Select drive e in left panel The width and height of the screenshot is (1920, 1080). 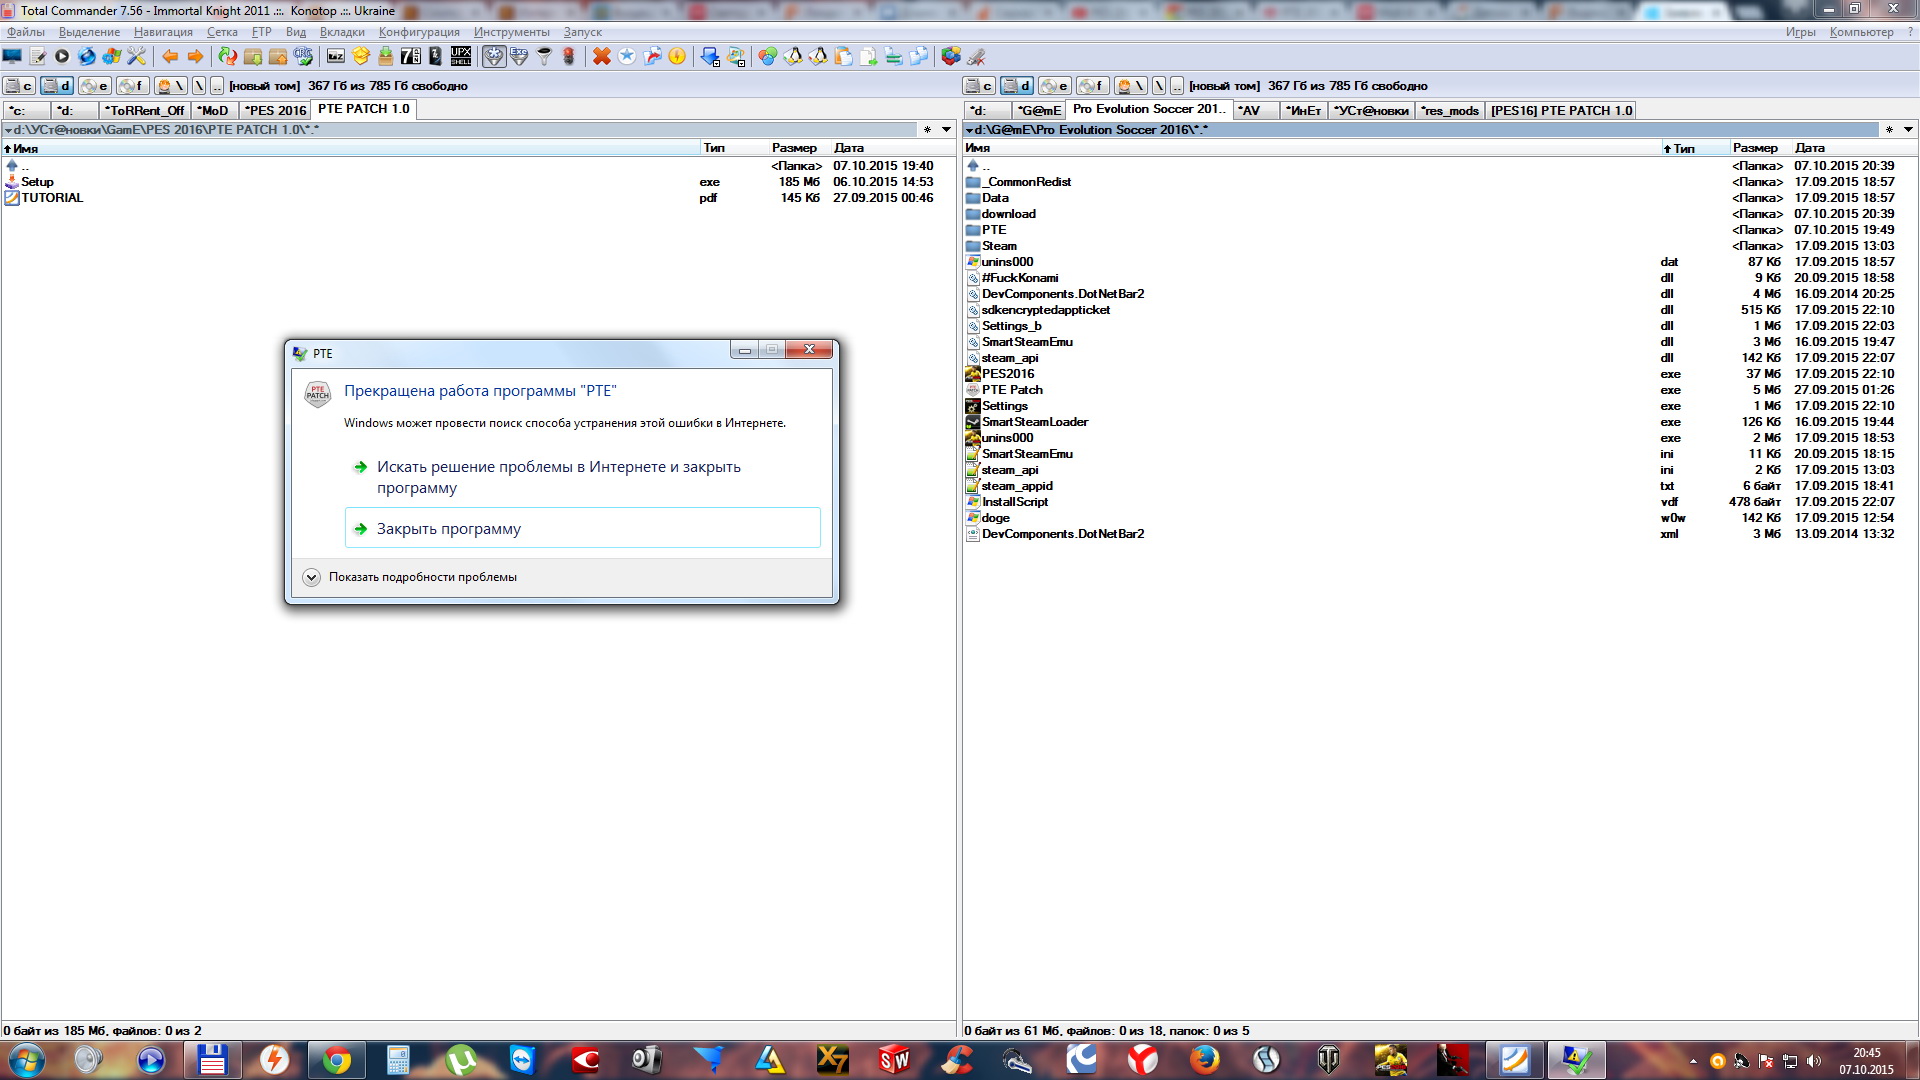(x=95, y=86)
